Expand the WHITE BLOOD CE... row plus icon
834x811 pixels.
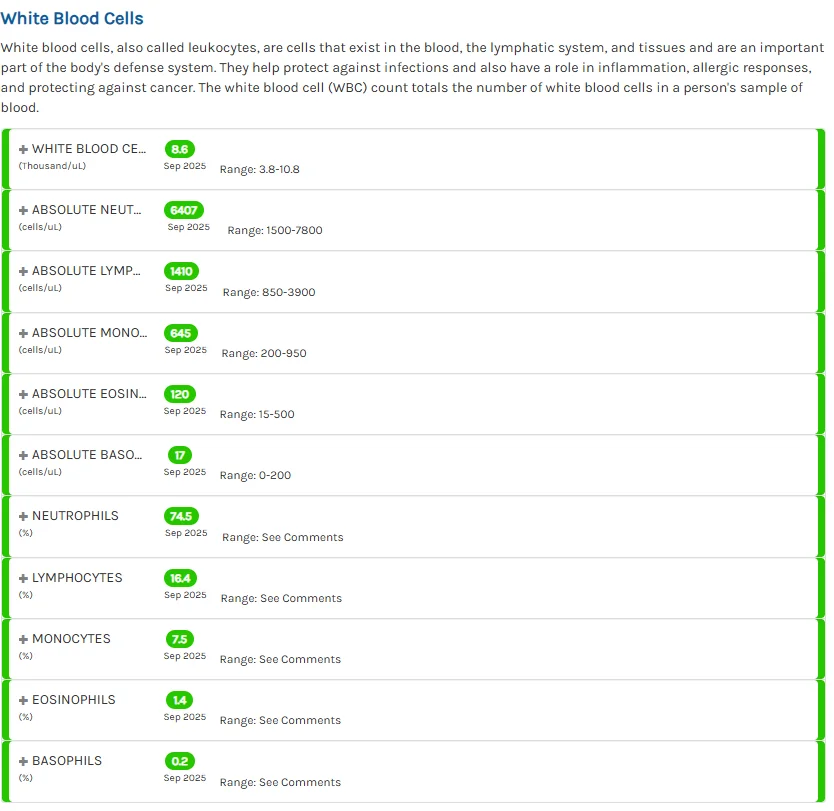click(x=23, y=149)
